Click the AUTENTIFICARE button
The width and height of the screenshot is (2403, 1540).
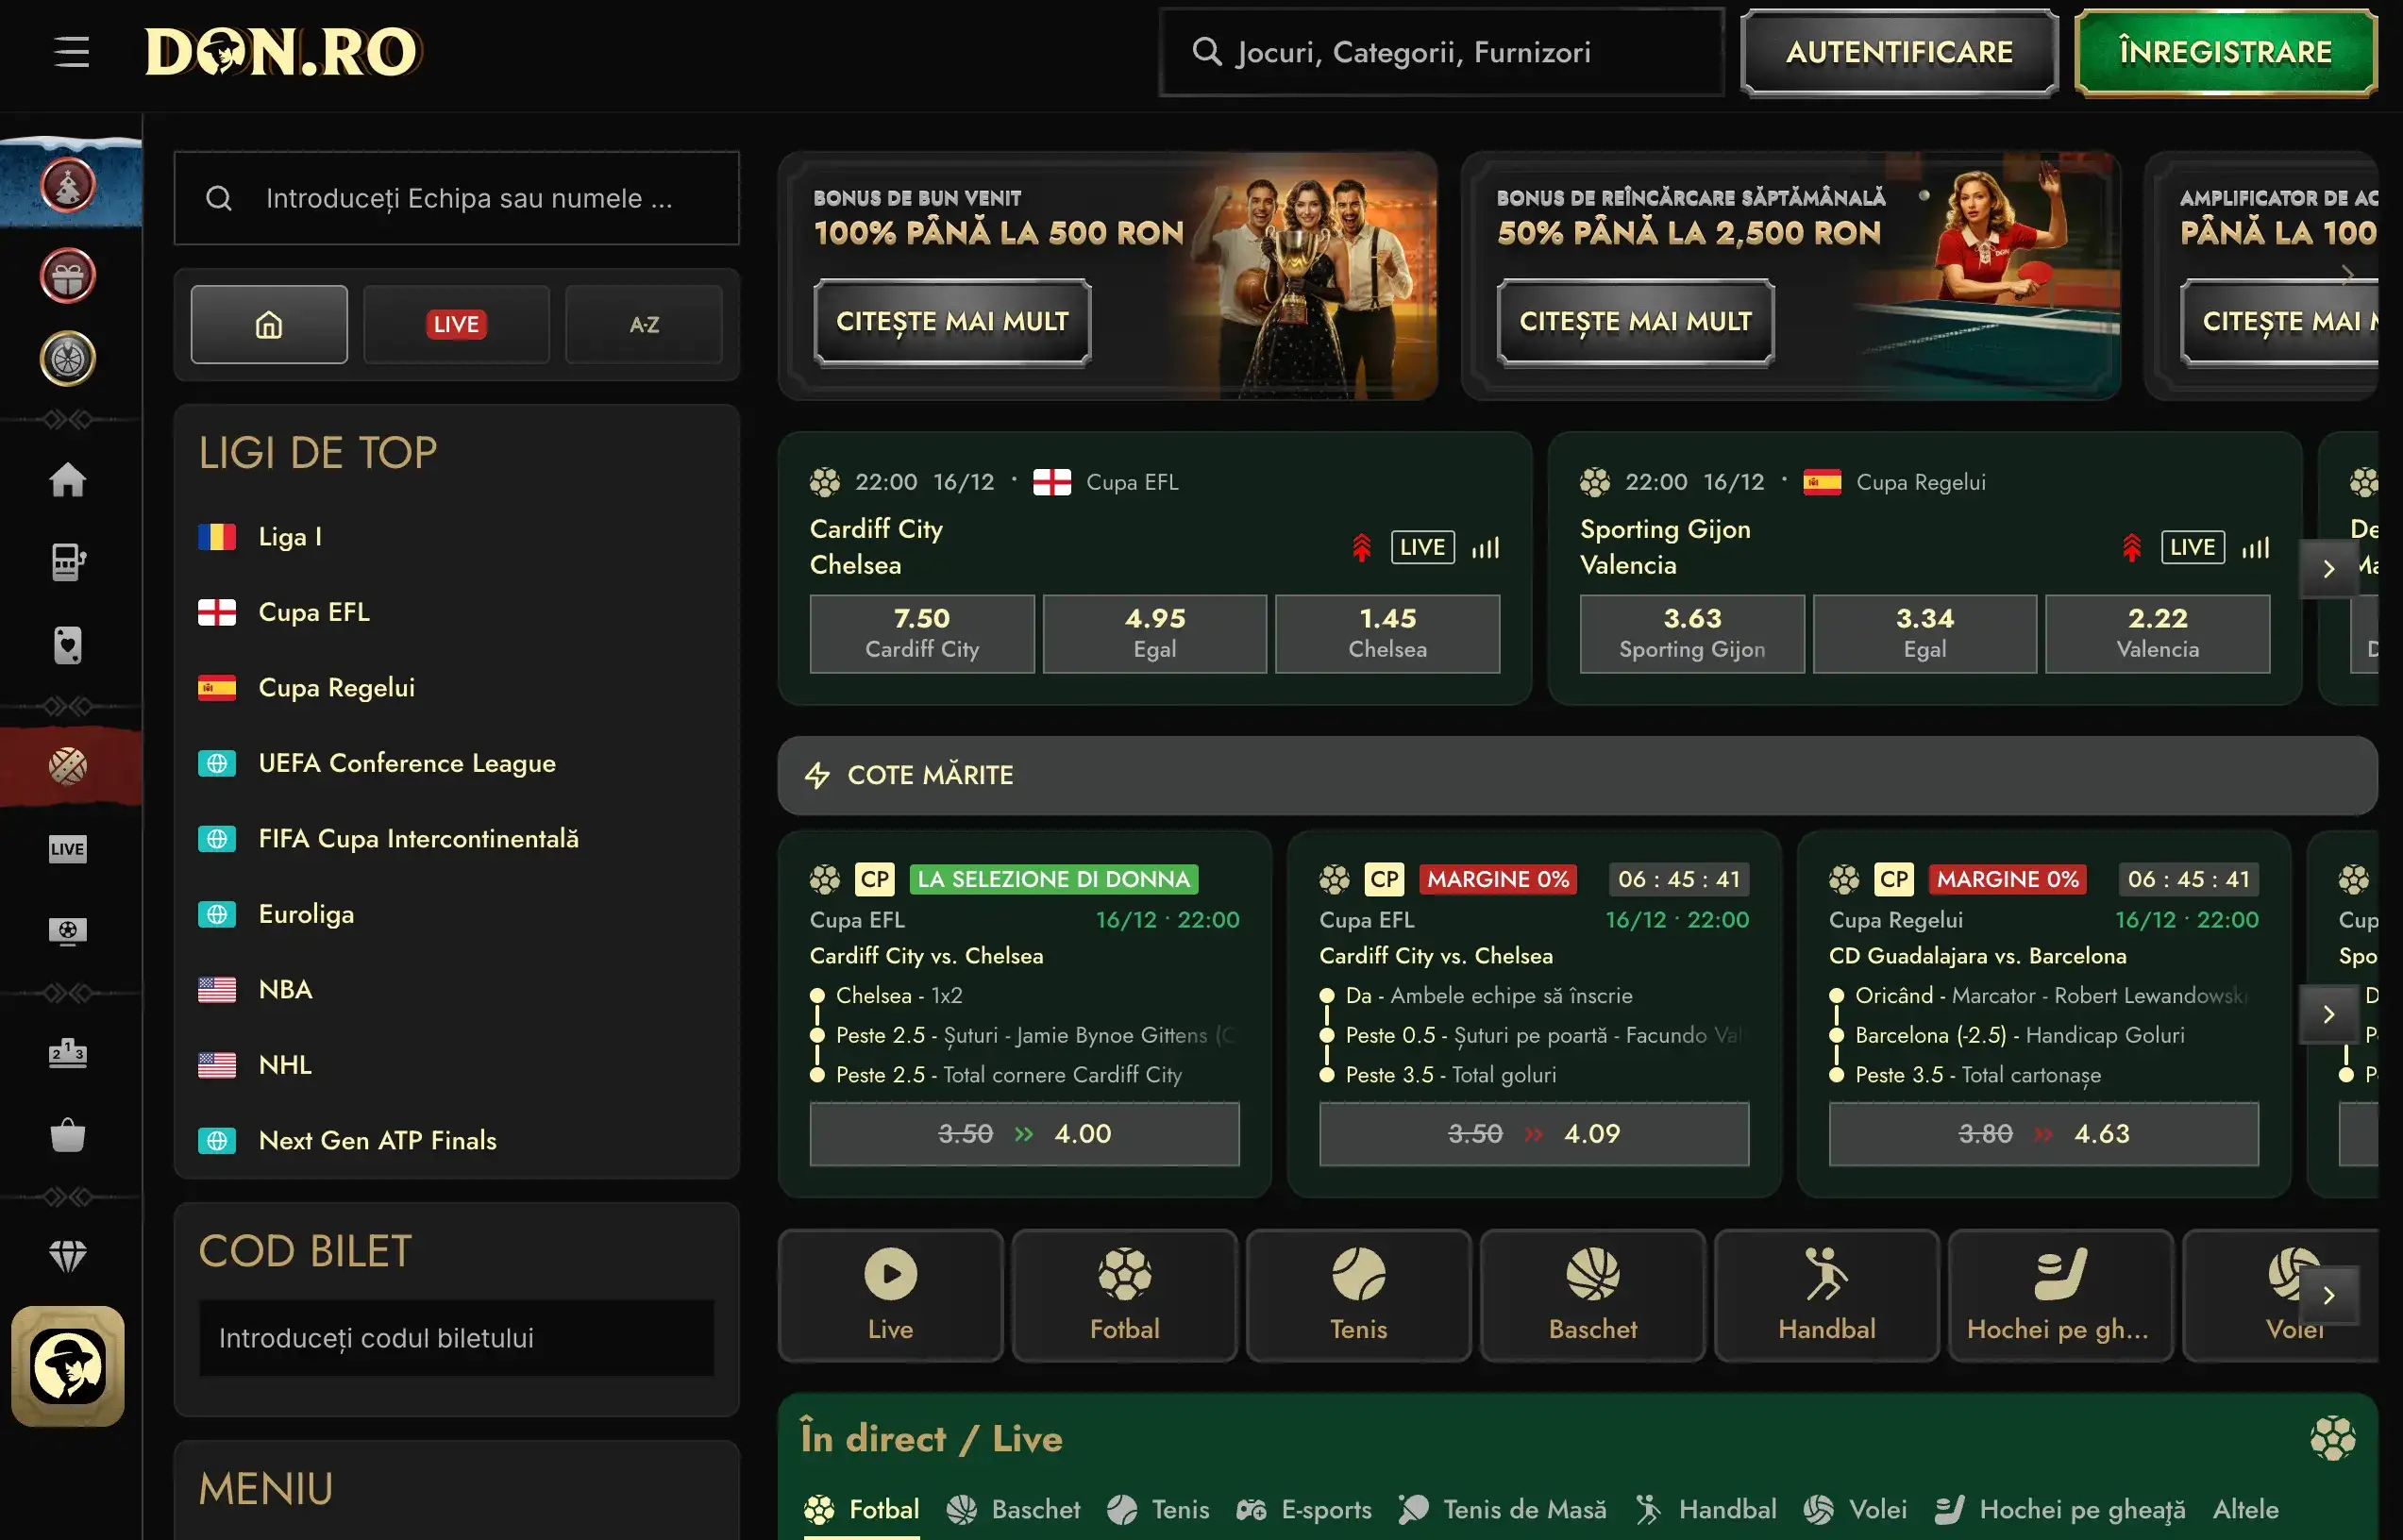point(1898,52)
